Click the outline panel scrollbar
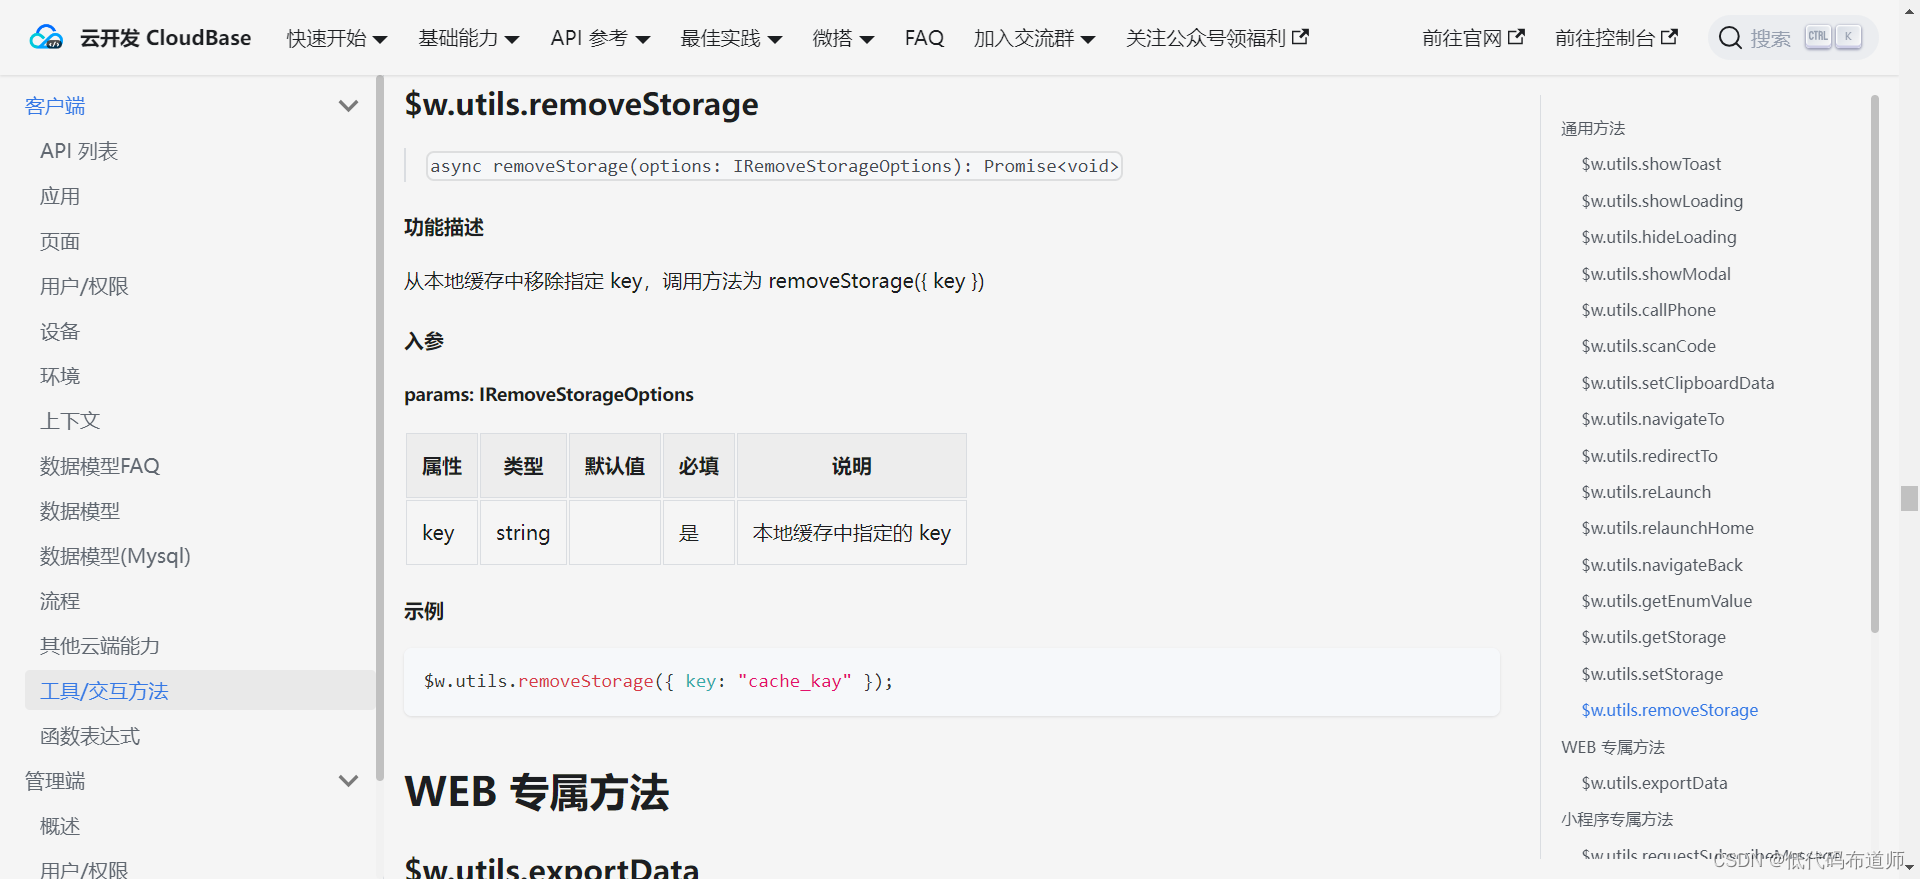The image size is (1920, 879). (x=1874, y=364)
